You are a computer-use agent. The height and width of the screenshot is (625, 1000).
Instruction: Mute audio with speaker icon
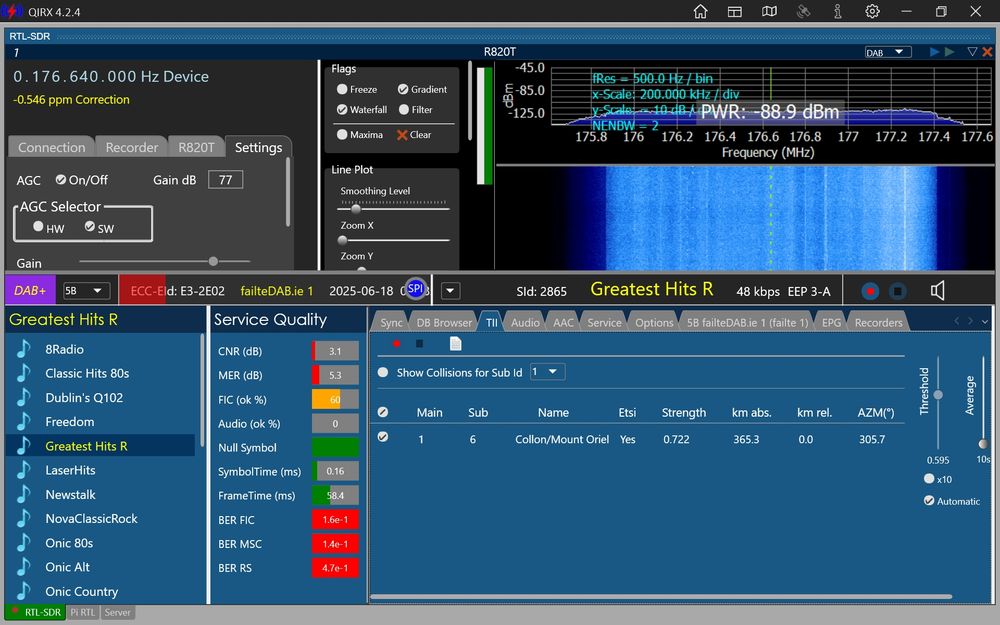937,291
